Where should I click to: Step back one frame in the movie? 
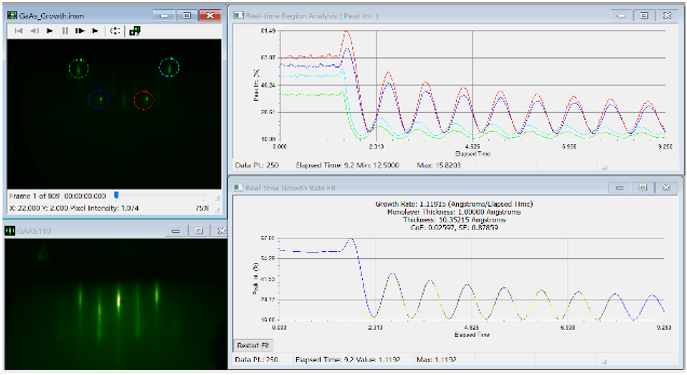pos(34,31)
